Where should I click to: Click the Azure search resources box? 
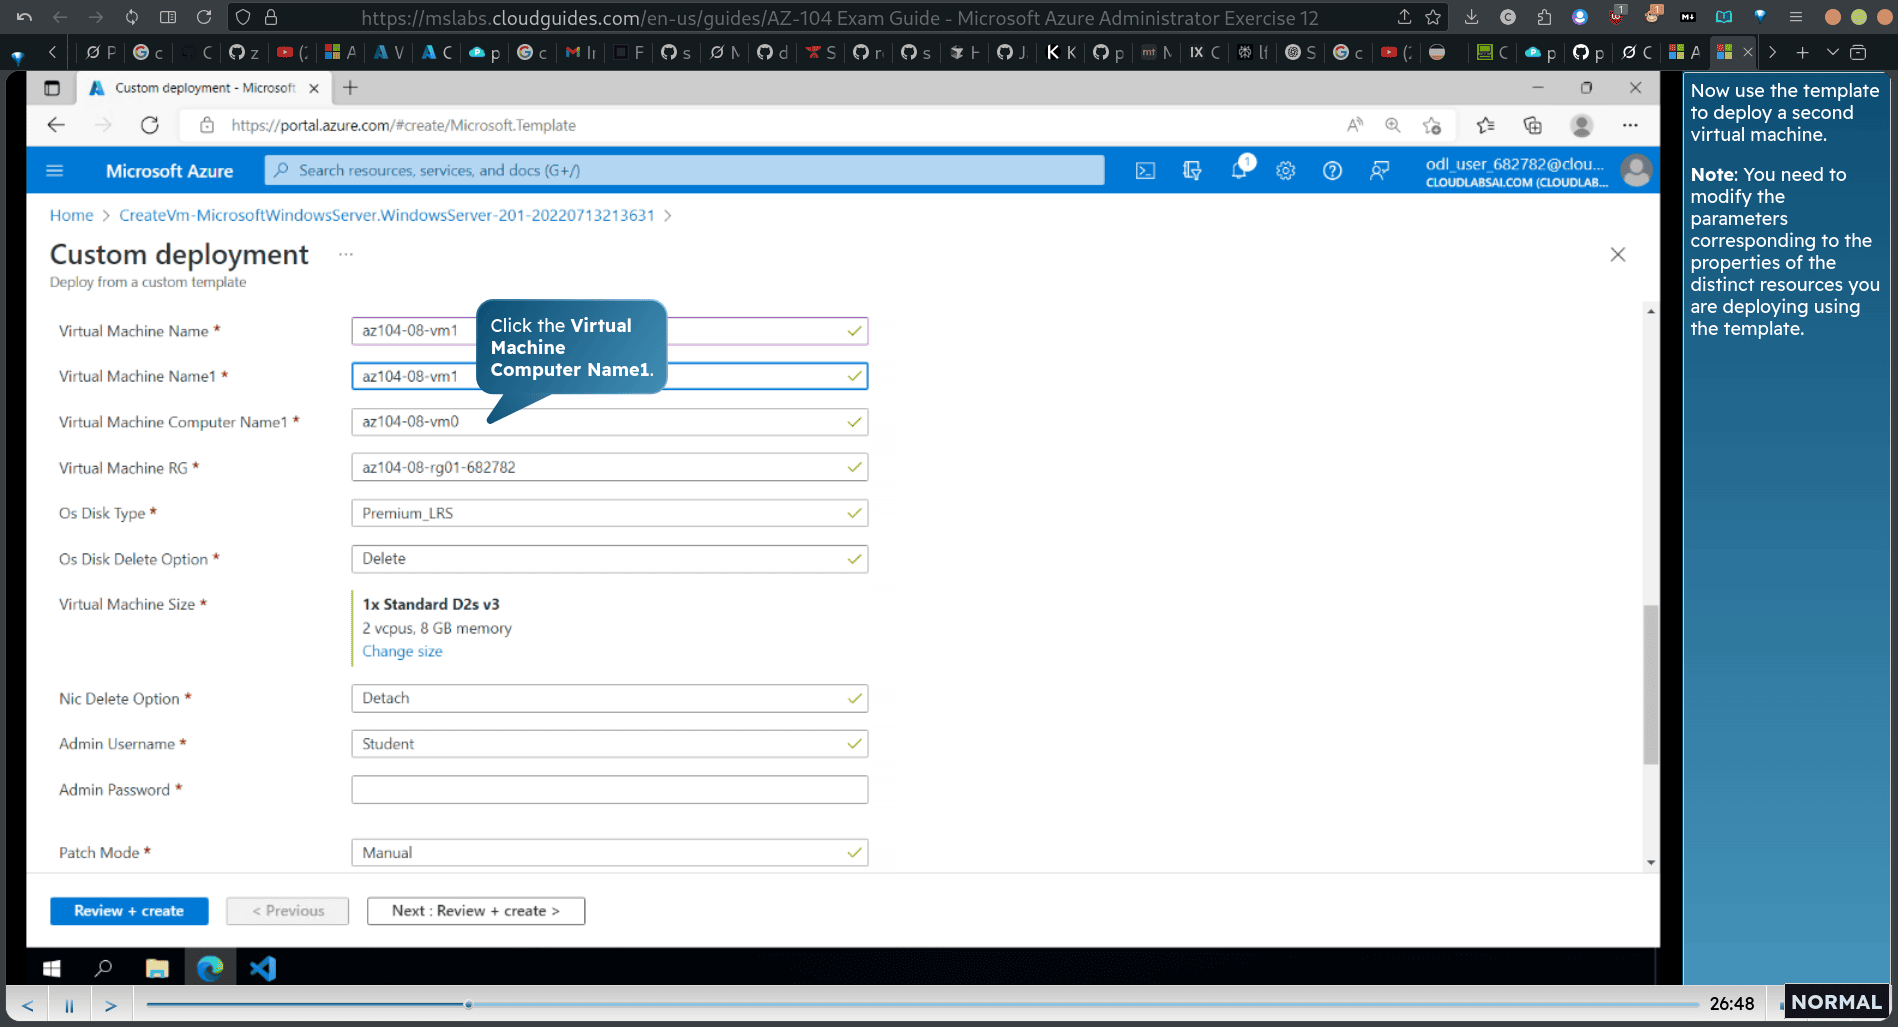pyautogui.click(x=684, y=171)
